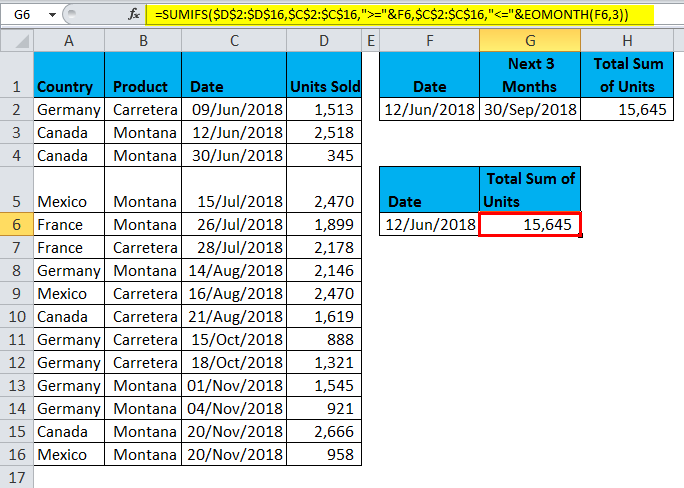
Task: Select the 15/Oct/2018 date cell
Action: coord(234,339)
